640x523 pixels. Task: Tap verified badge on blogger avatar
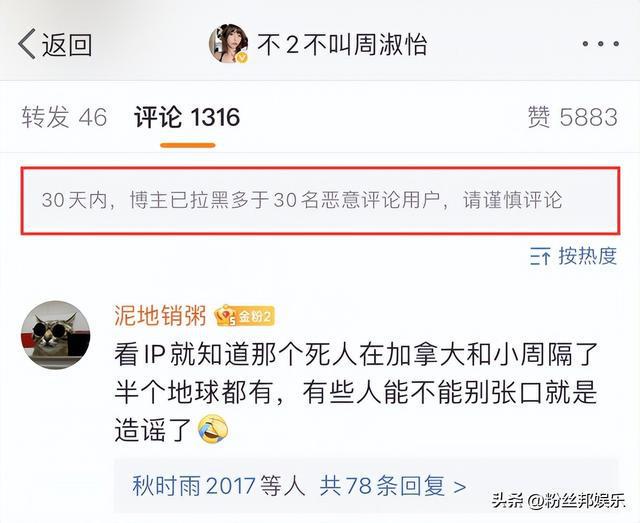[243, 58]
